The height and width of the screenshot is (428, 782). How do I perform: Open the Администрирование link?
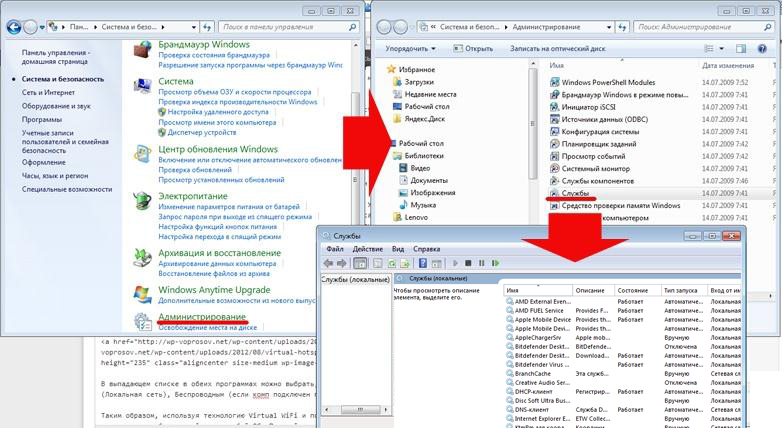click(x=202, y=316)
